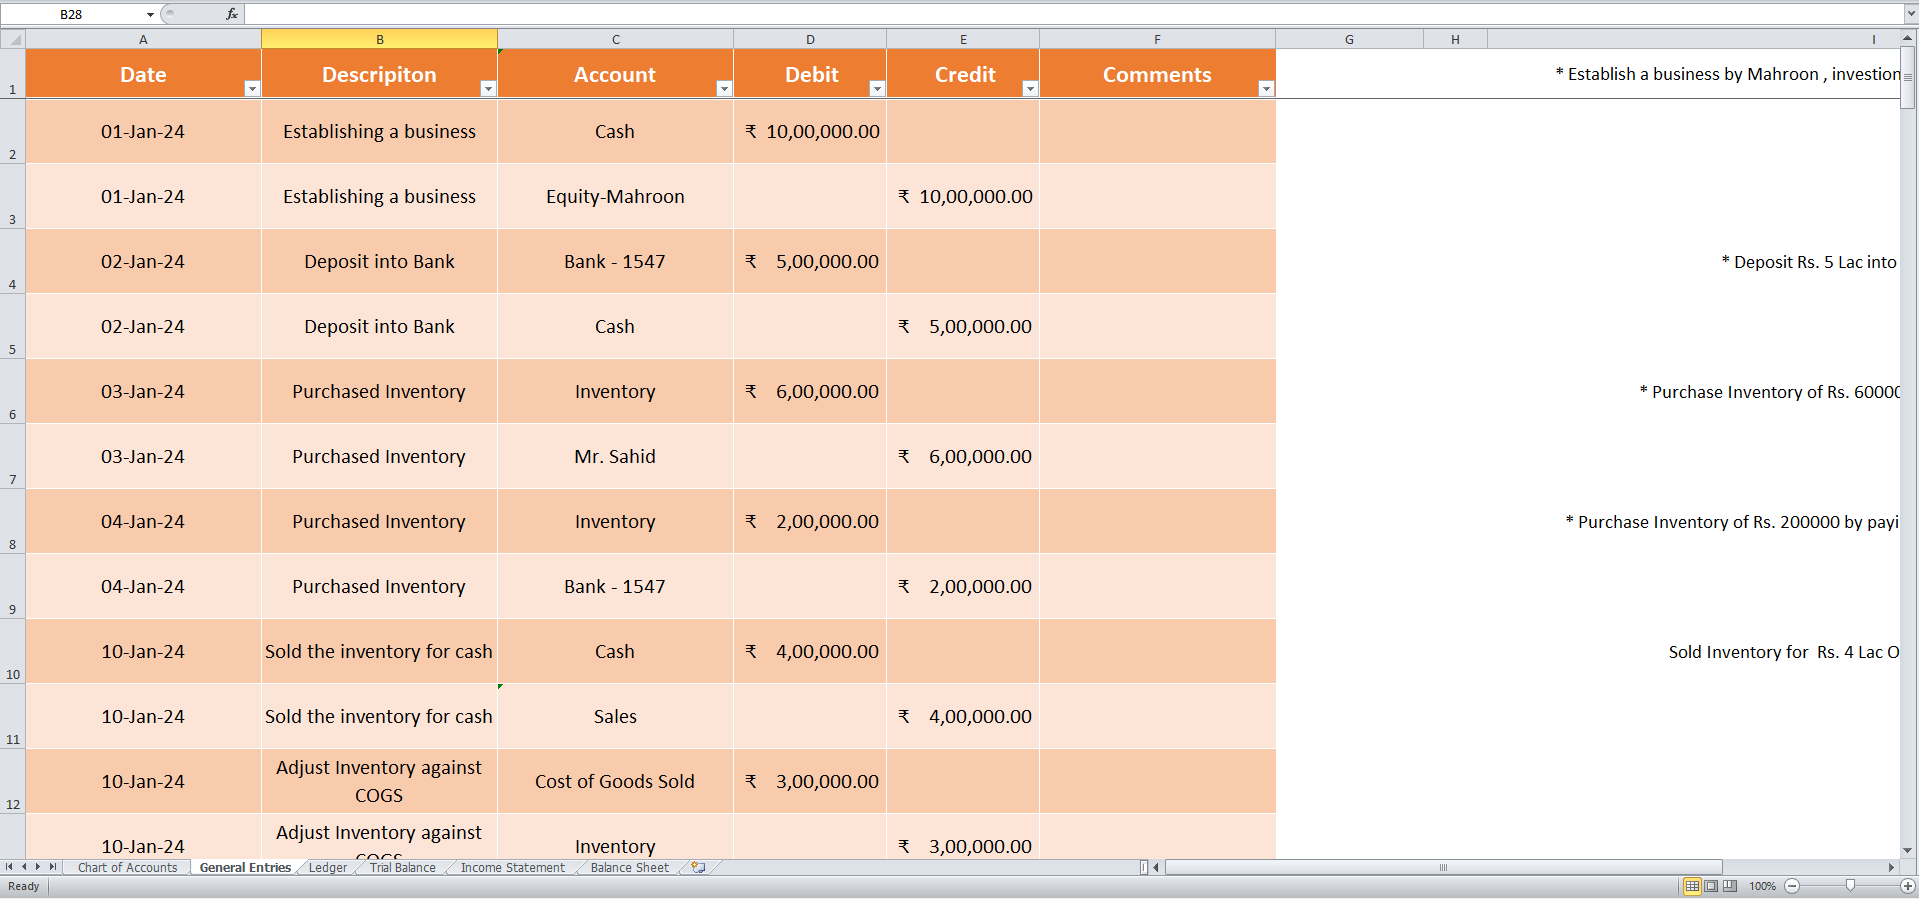Select column G header
The width and height of the screenshot is (1919, 899).
click(1349, 40)
